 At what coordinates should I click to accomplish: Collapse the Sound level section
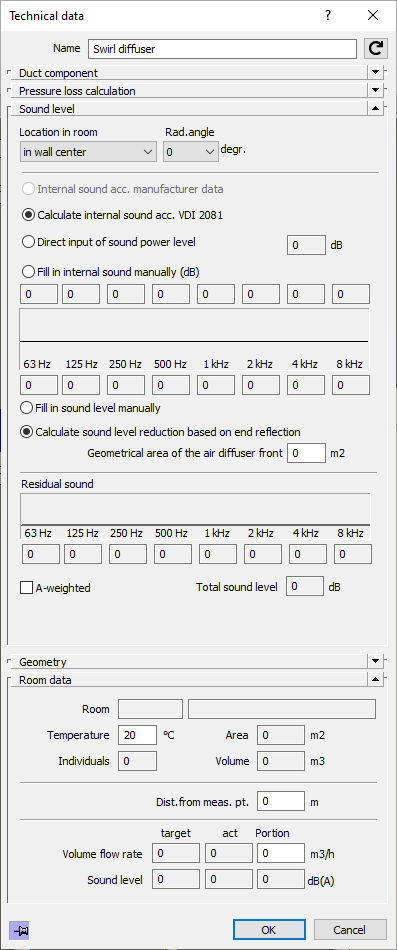pos(376,109)
